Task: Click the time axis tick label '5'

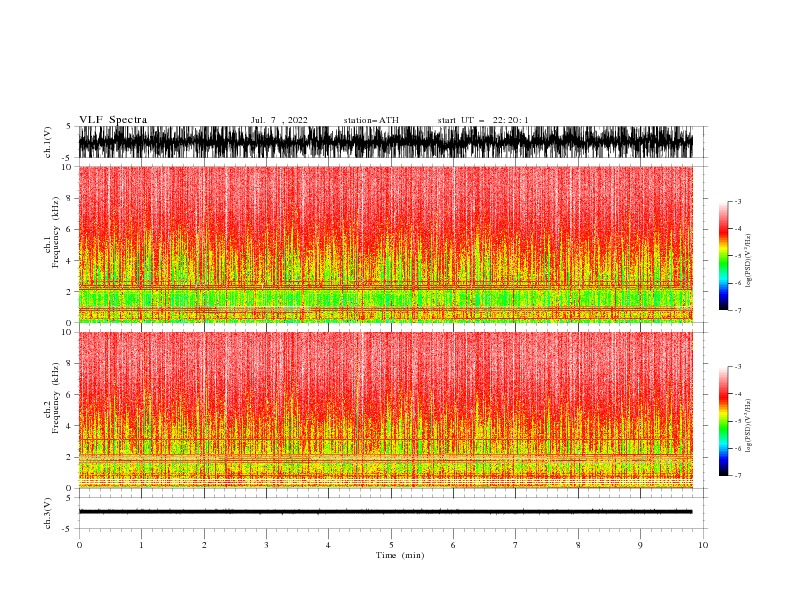Action: (391, 545)
